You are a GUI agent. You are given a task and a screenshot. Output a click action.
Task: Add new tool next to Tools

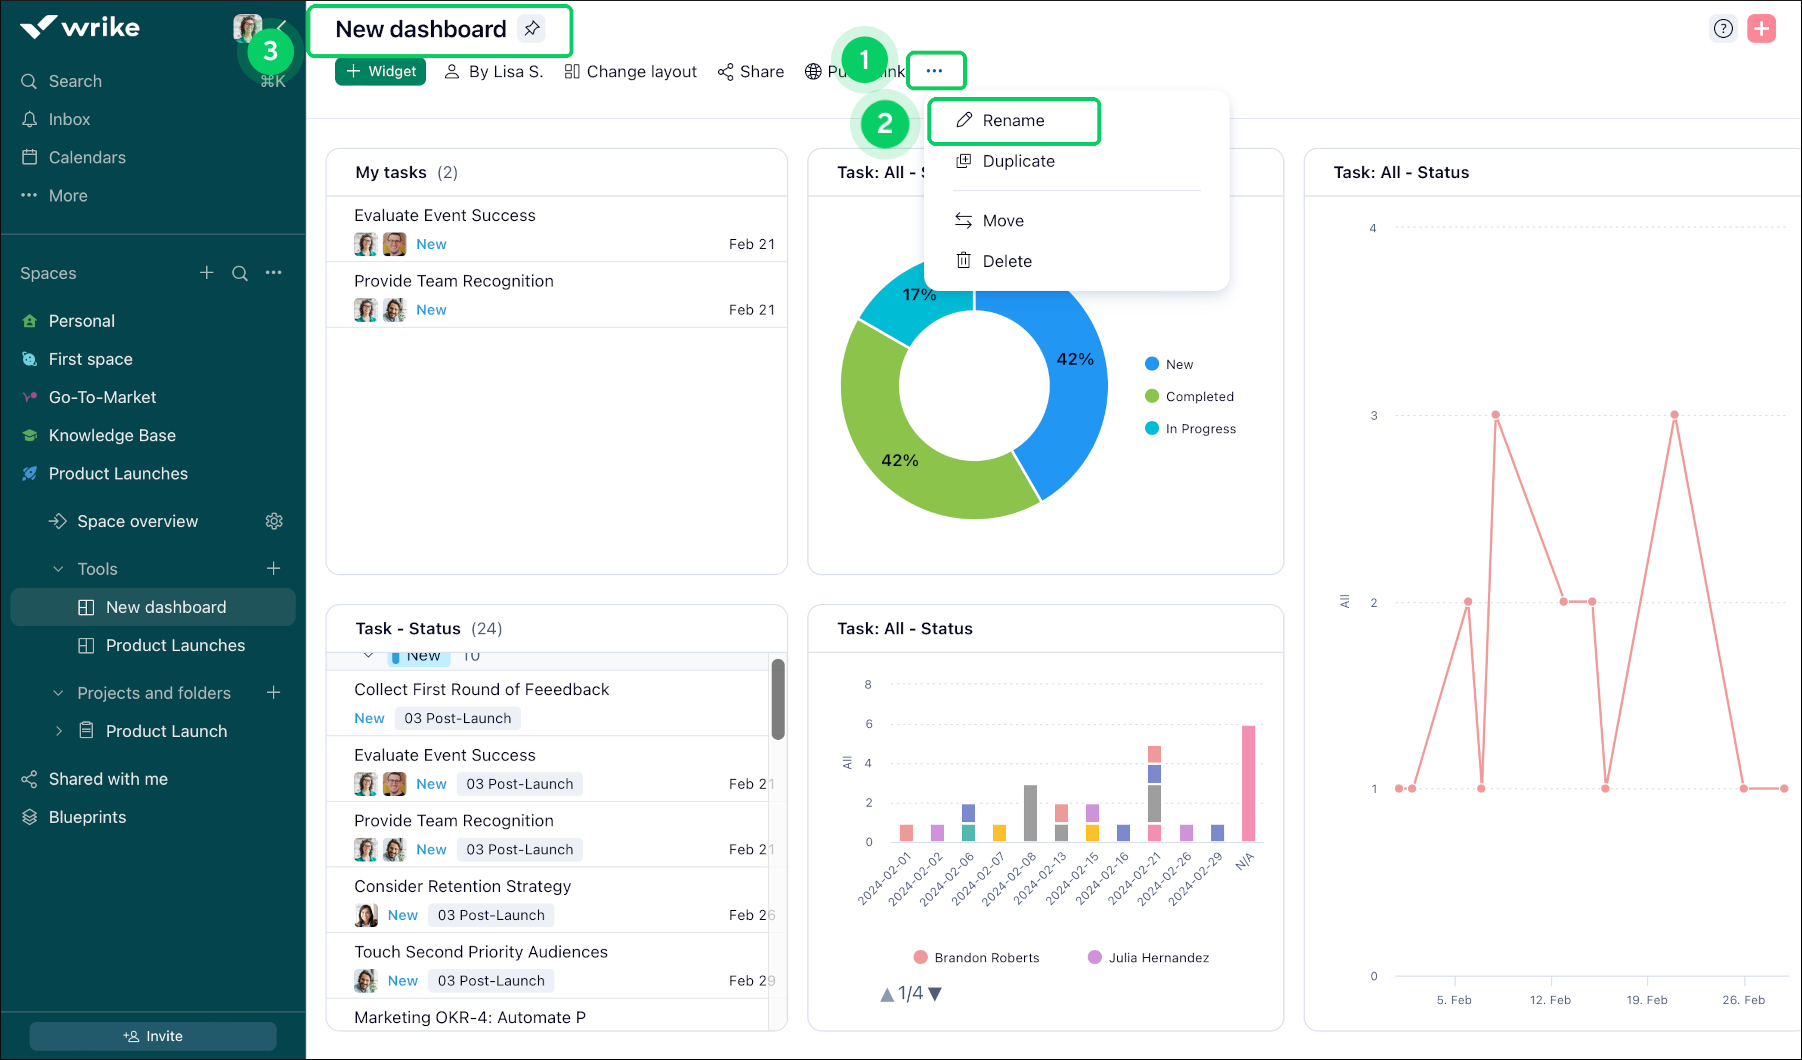coord(273,569)
